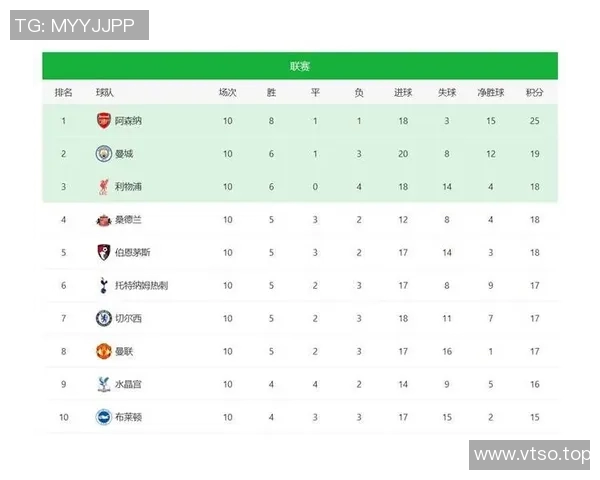Screen dimensions: 600x480
Task: Click the TG: MYYJJPP watermark label
Action: tap(79, 25)
